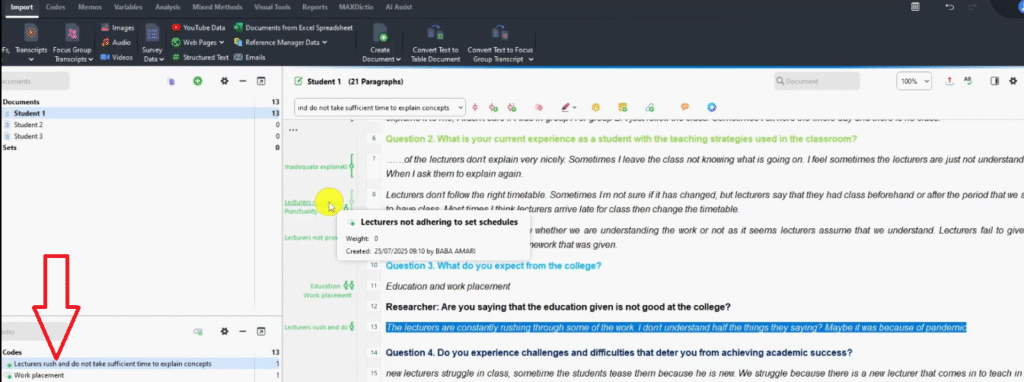The height and width of the screenshot is (382, 1024).
Task: Expand the Create Document dropdown arrow
Action: point(398,59)
